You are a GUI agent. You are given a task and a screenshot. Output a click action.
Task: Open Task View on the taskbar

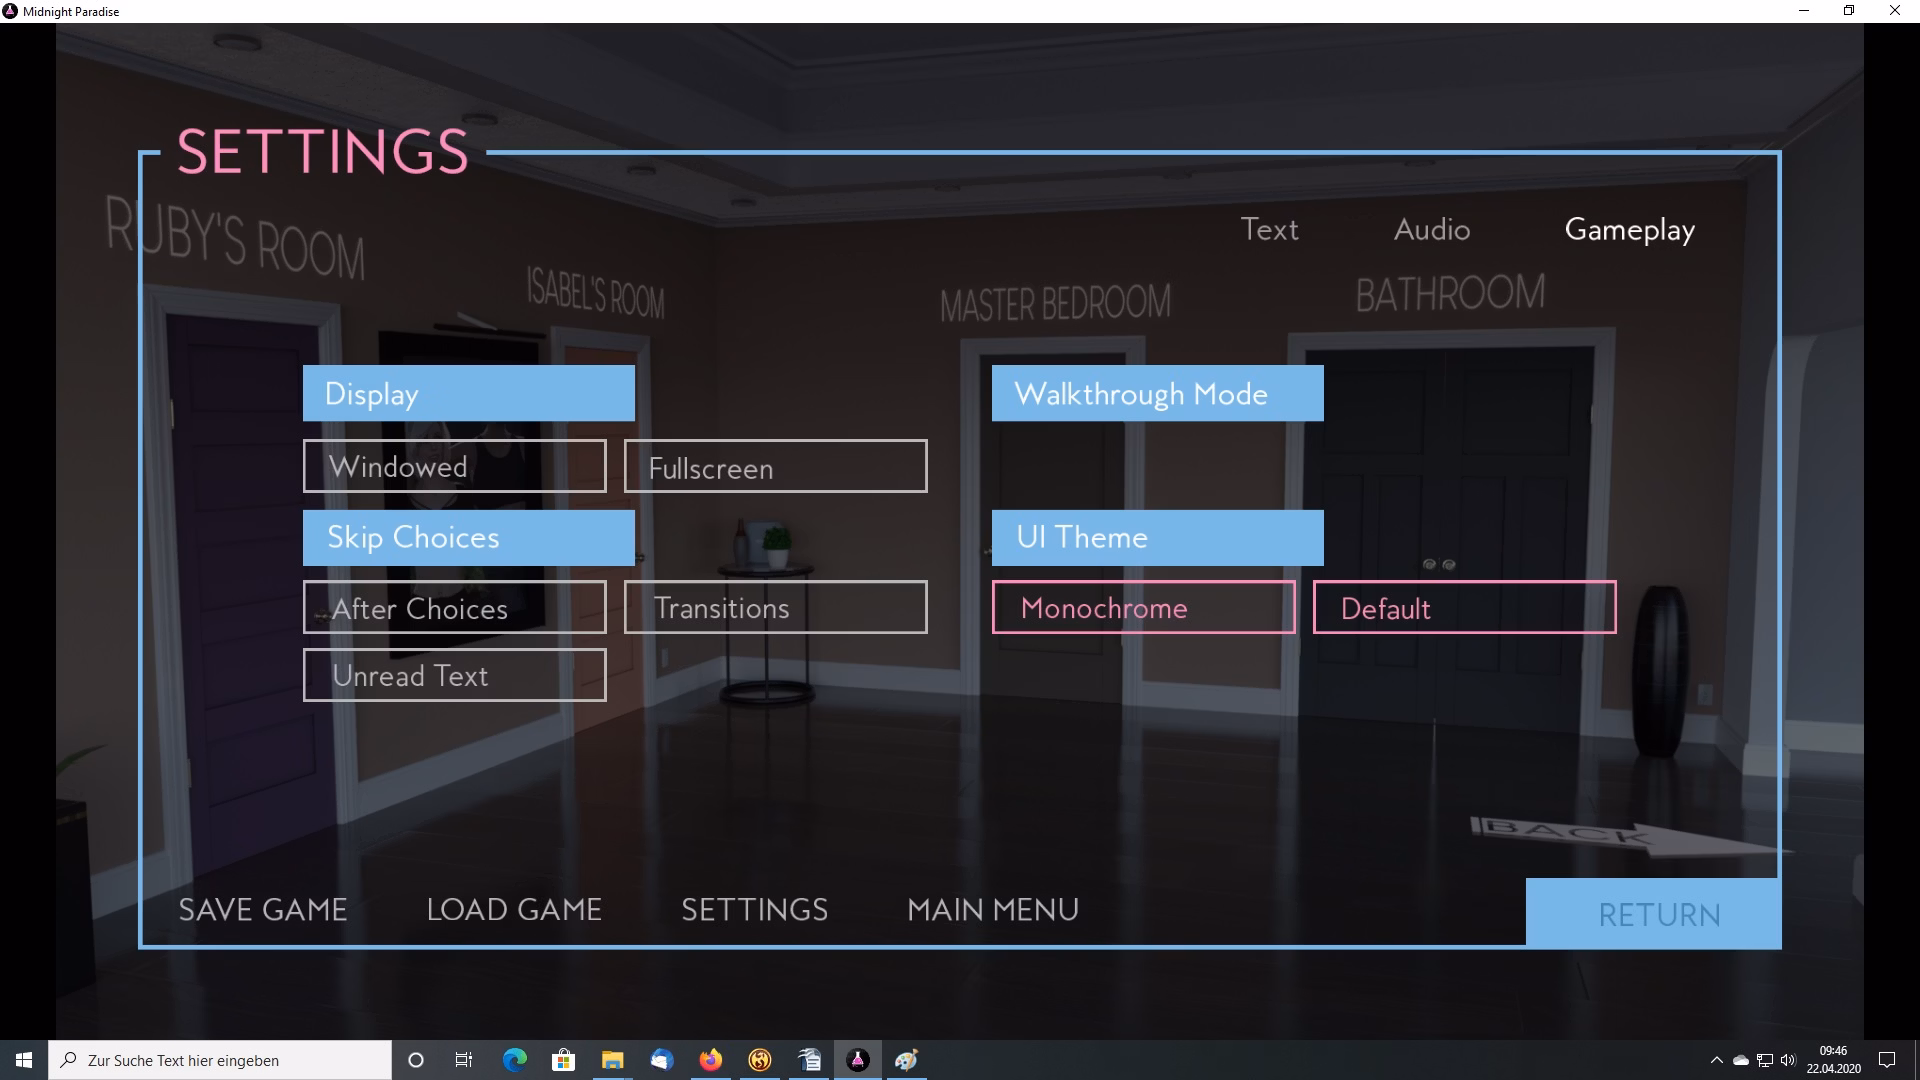[463, 1060]
